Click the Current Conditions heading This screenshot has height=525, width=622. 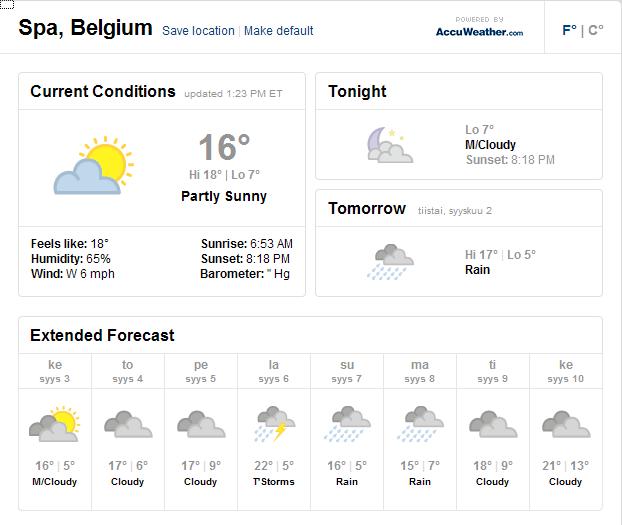tap(103, 92)
